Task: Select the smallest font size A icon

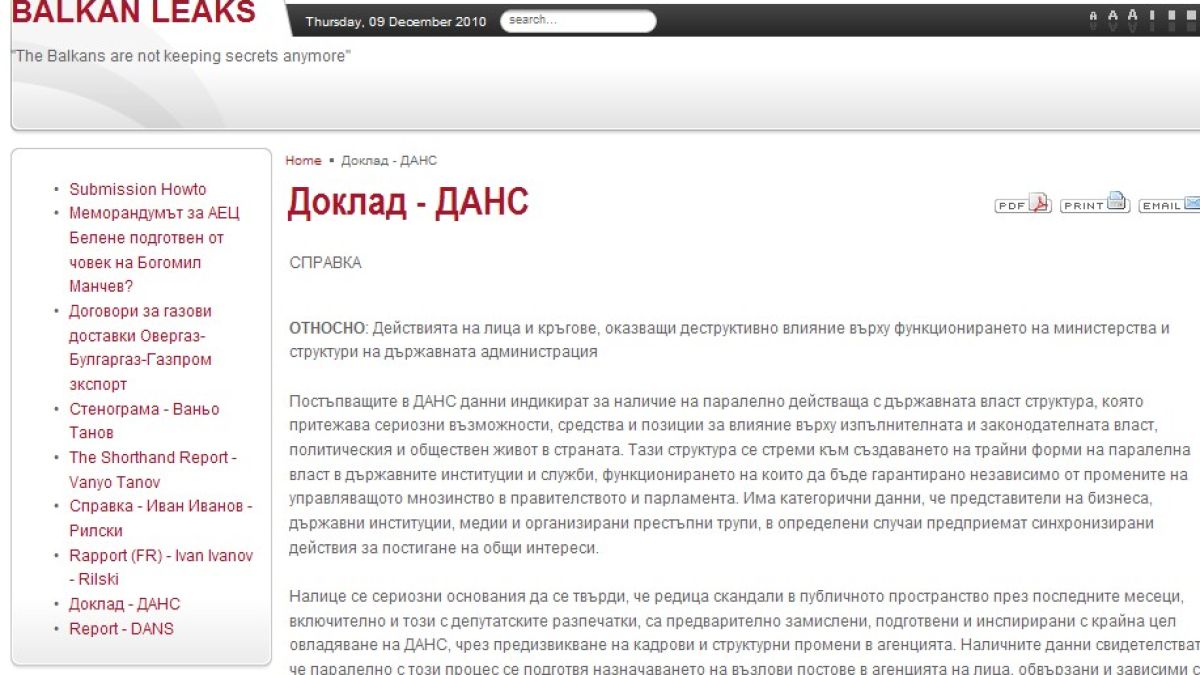Action: pyautogui.click(x=1094, y=18)
